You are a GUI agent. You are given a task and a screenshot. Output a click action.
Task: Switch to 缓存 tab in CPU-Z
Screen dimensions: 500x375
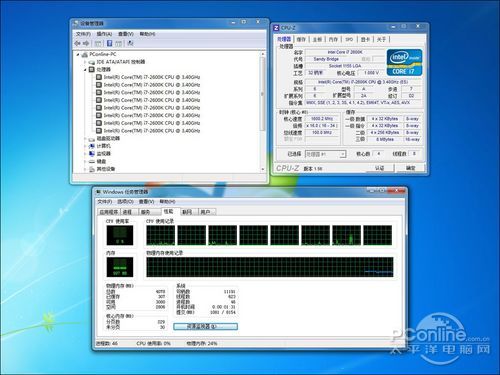(x=301, y=39)
